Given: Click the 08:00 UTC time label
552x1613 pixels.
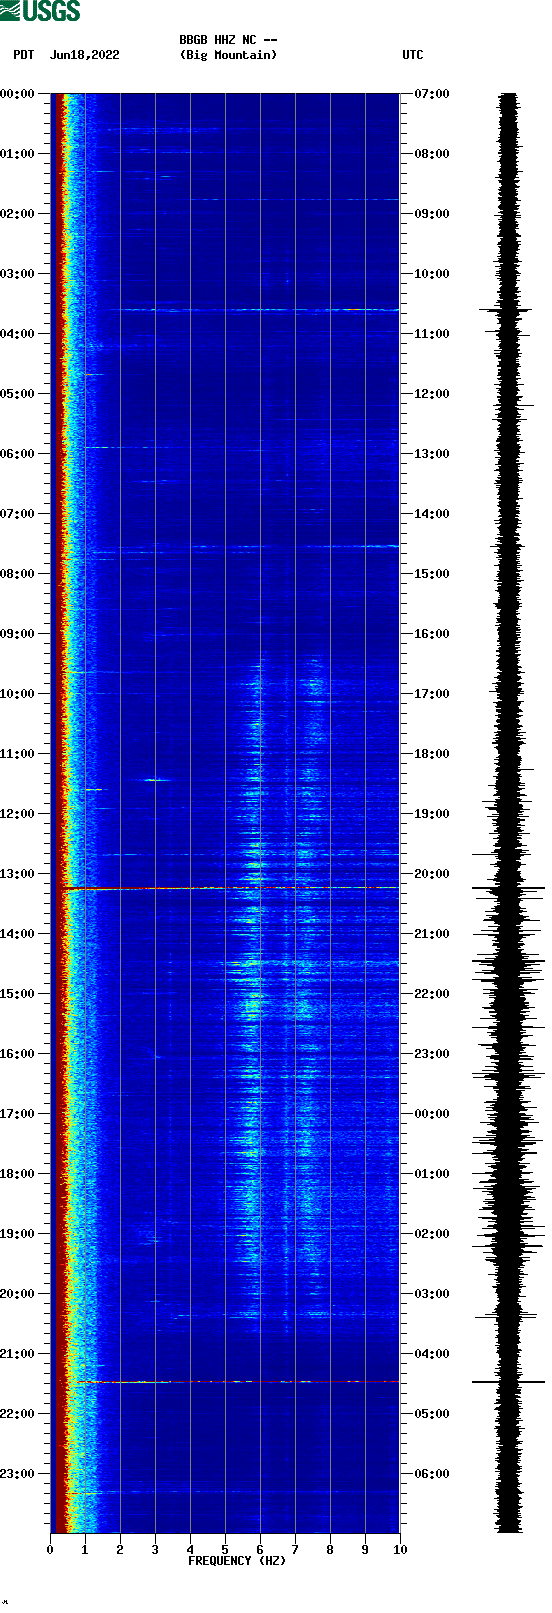Looking at the screenshot, I should tap(432, 154).
